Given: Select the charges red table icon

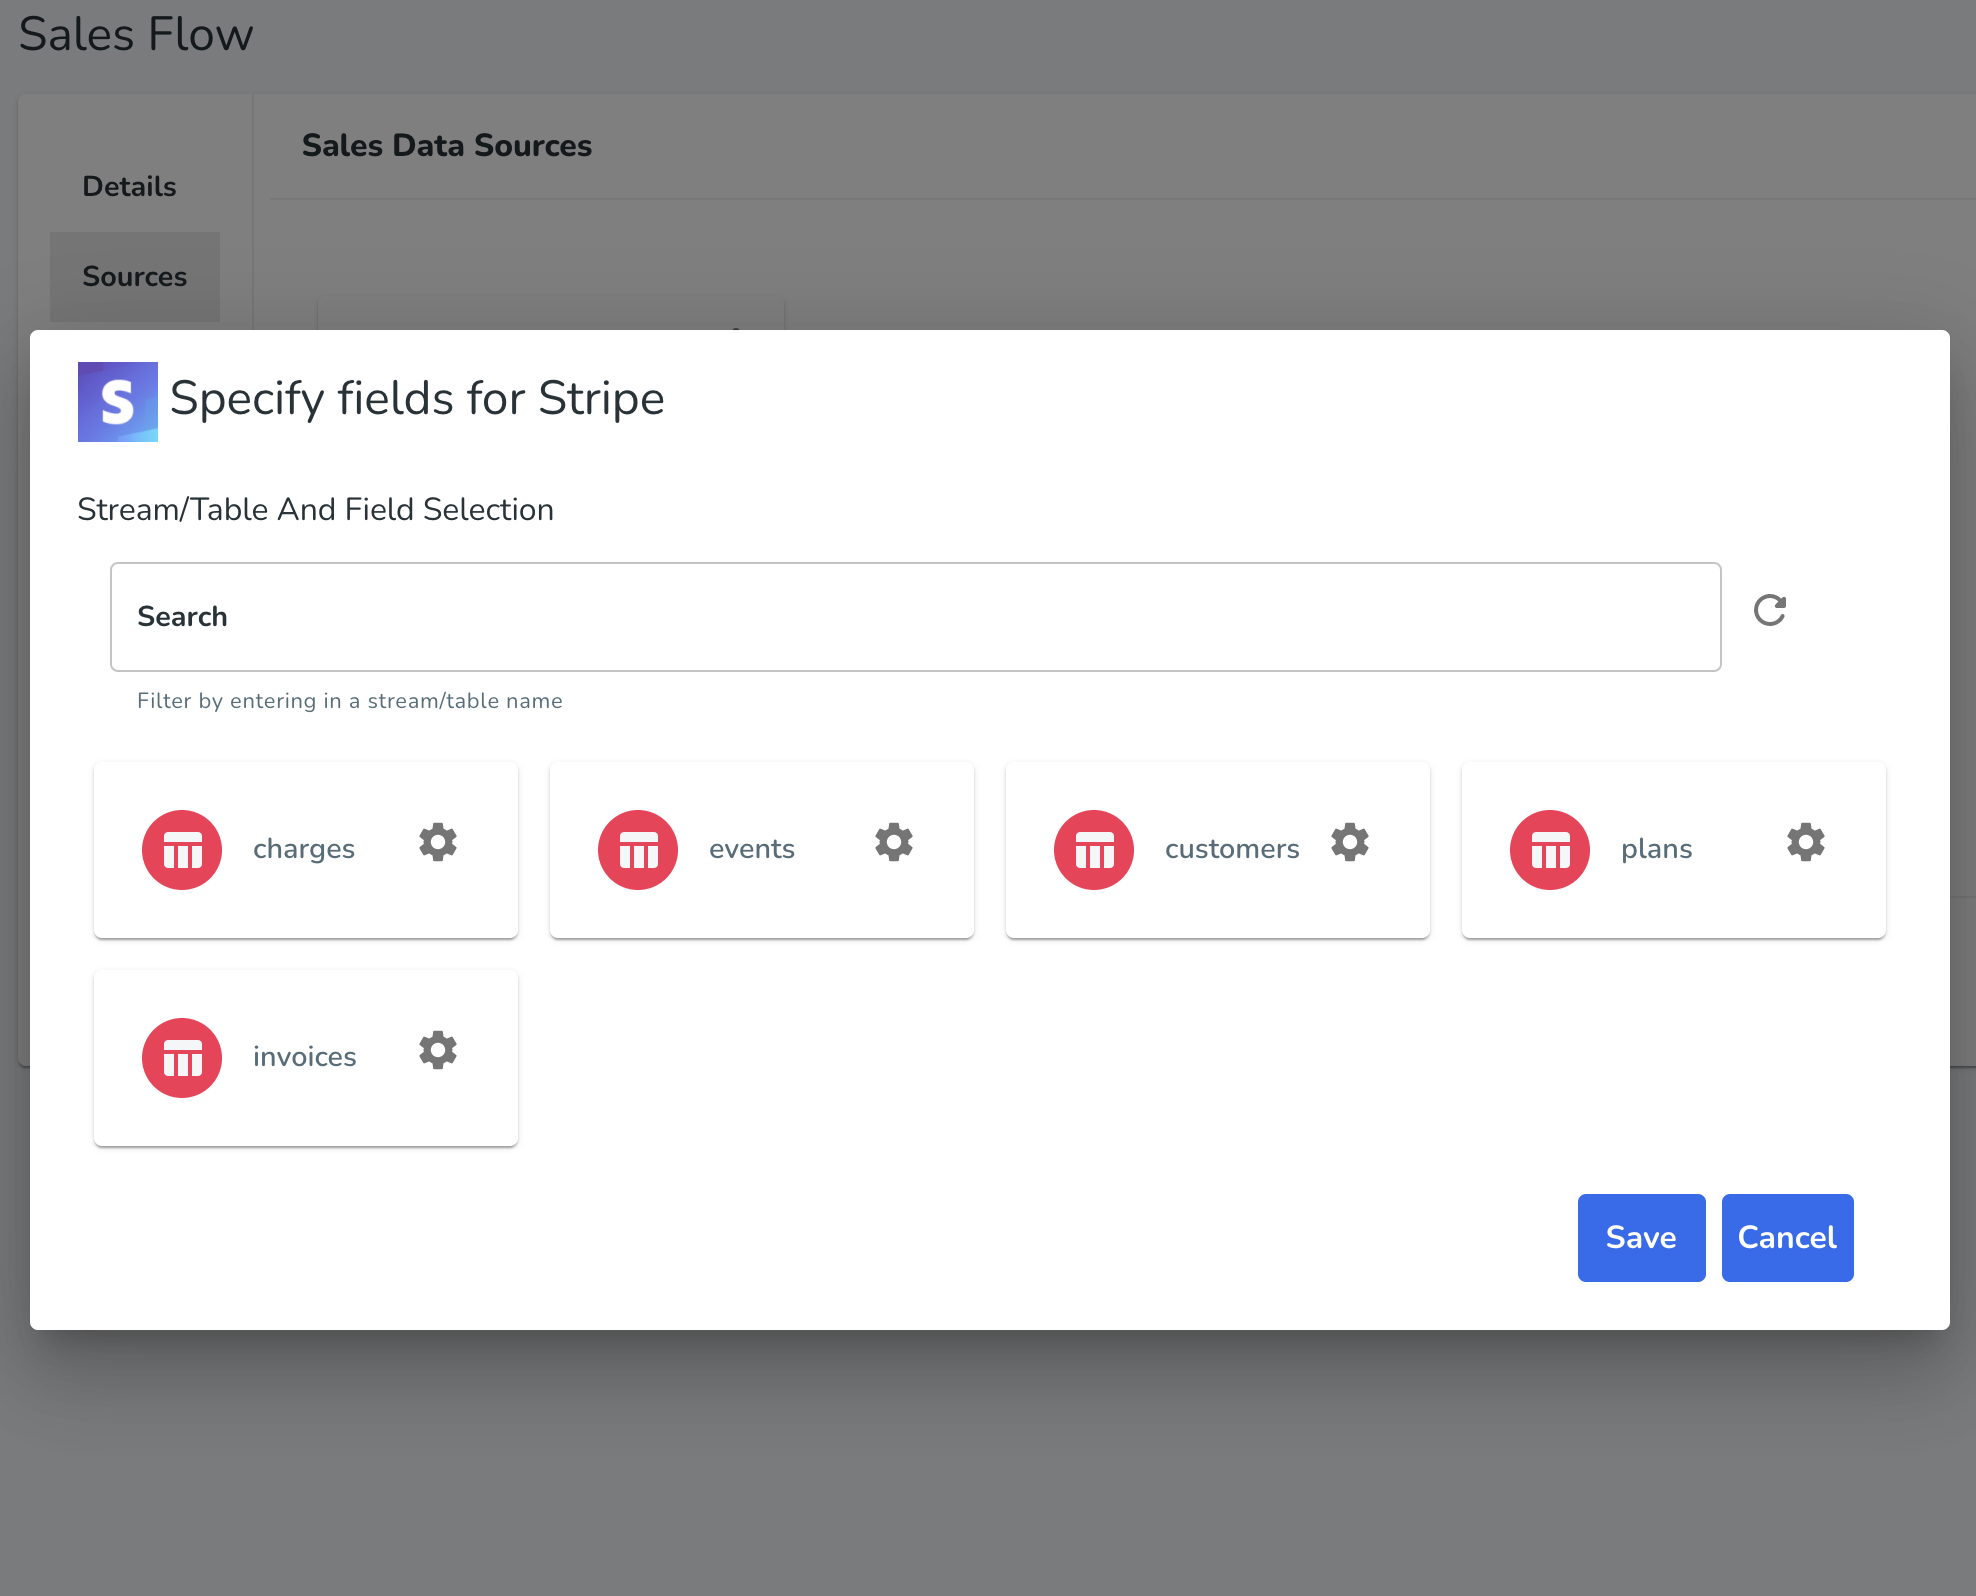Looking at the screenshot, I should tap(182, 850).
